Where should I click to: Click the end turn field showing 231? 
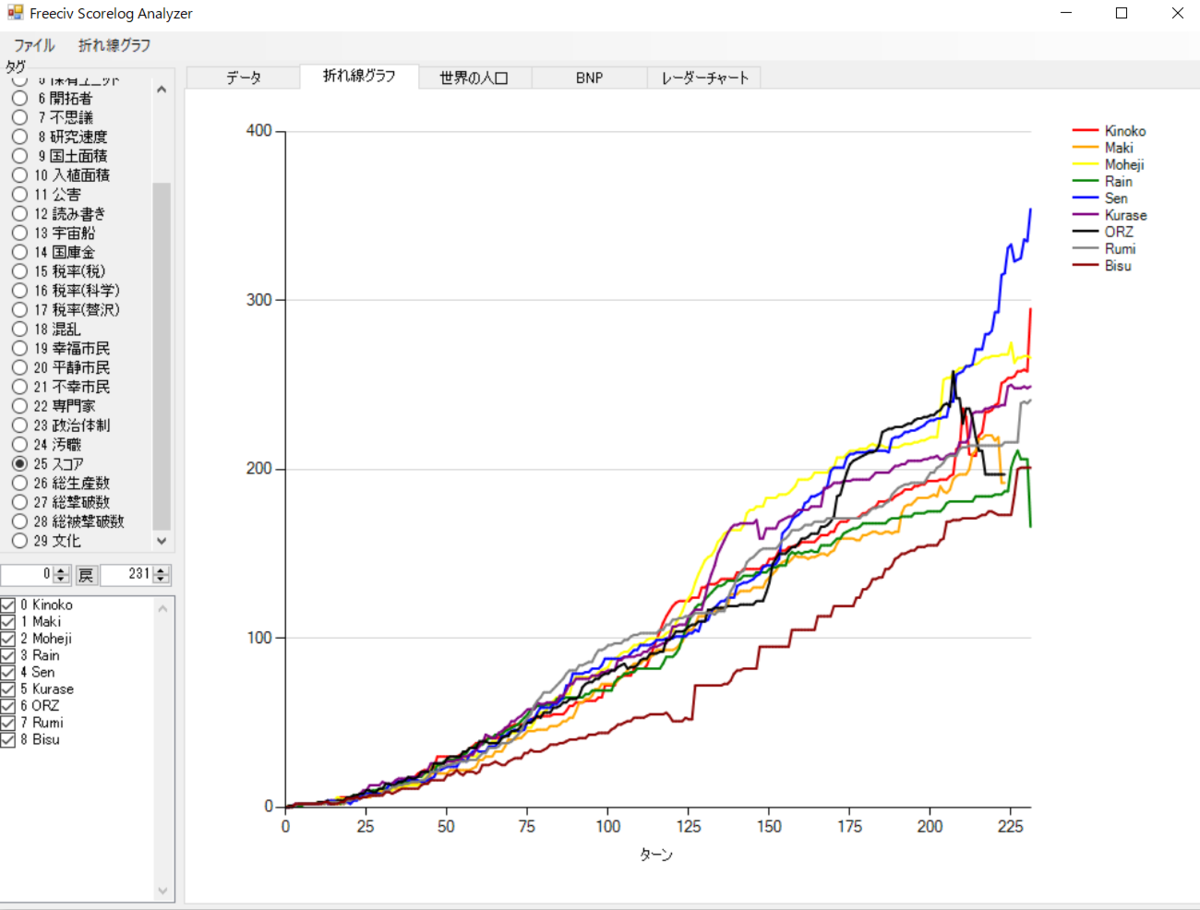tap(127, 575)
